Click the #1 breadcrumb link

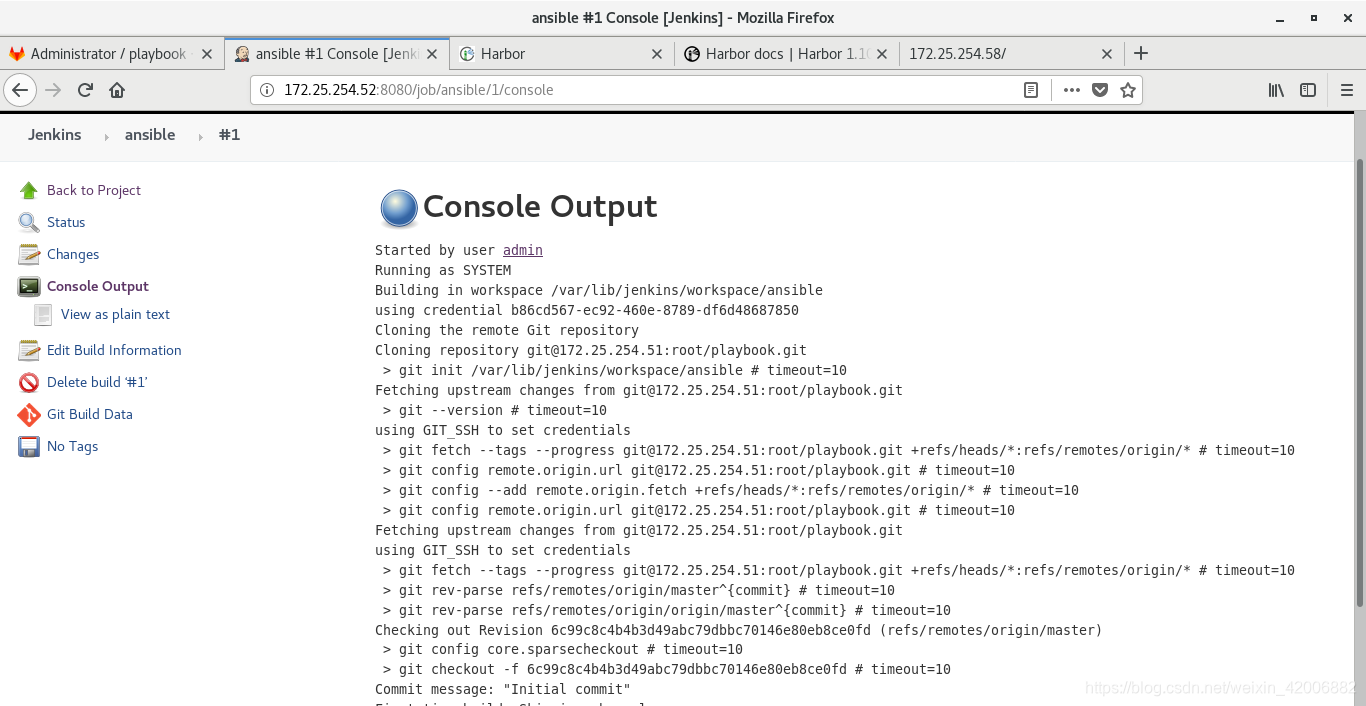click(x=229, y=135)
